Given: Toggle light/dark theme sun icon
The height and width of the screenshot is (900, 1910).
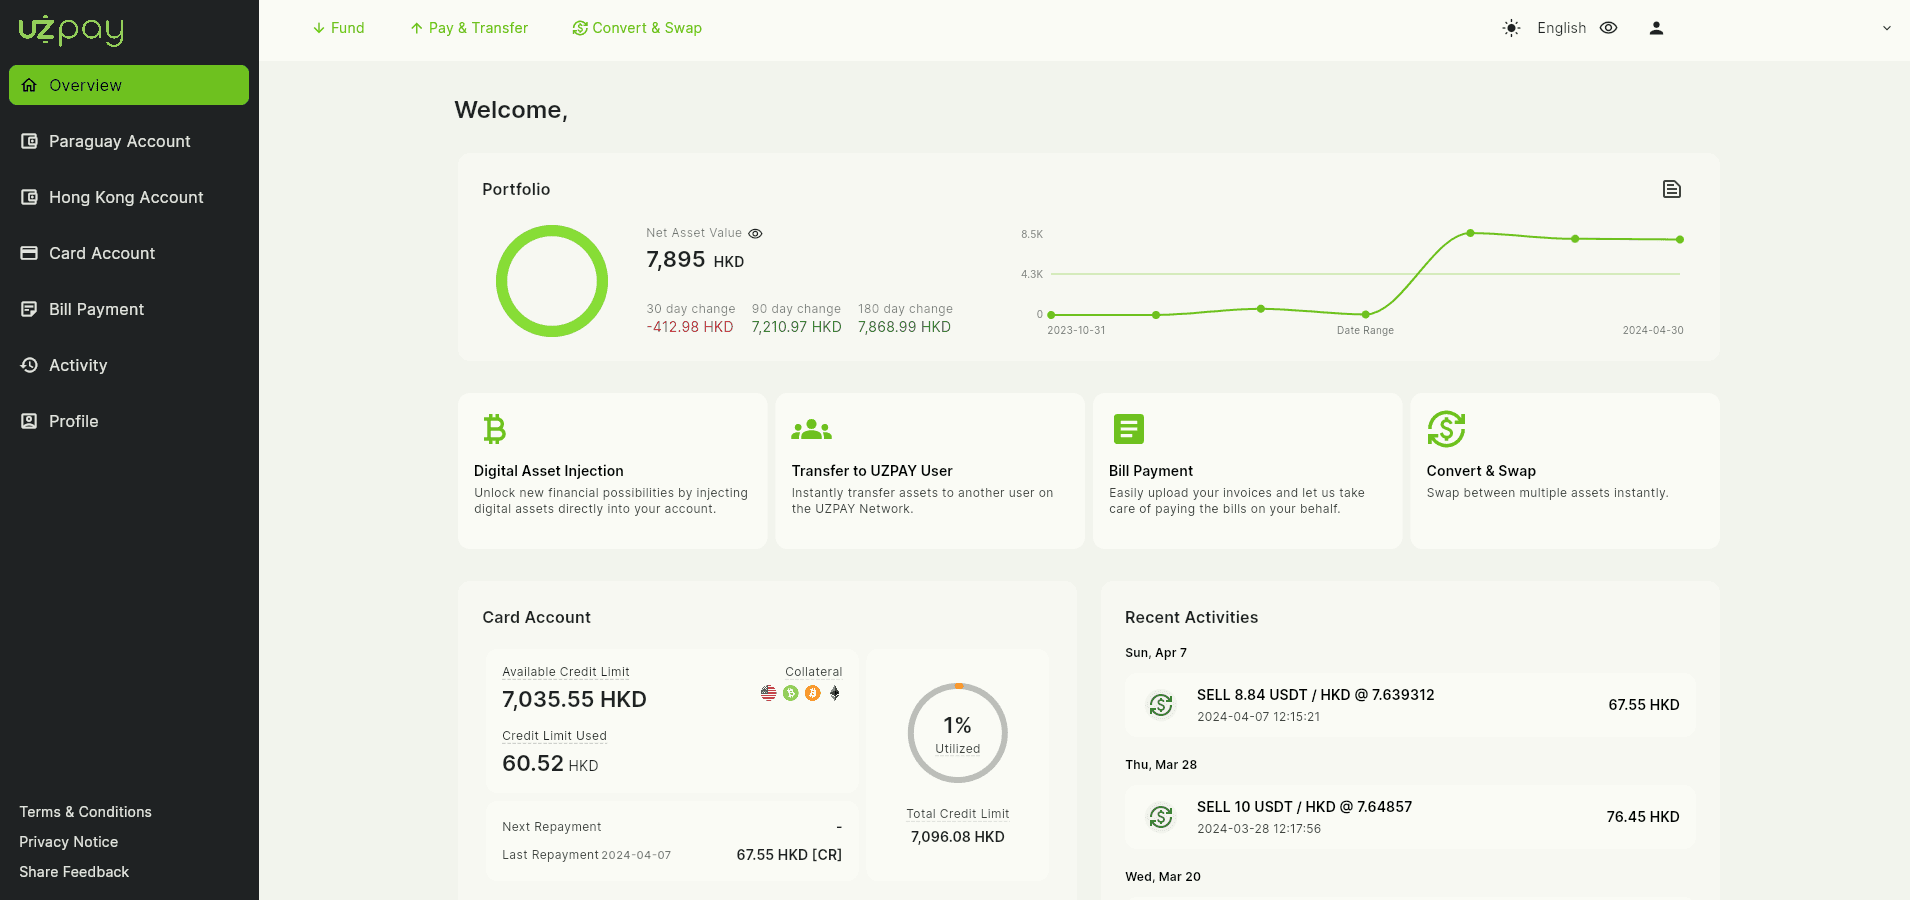Looking at the screenshot, I should coord(1511,28).
